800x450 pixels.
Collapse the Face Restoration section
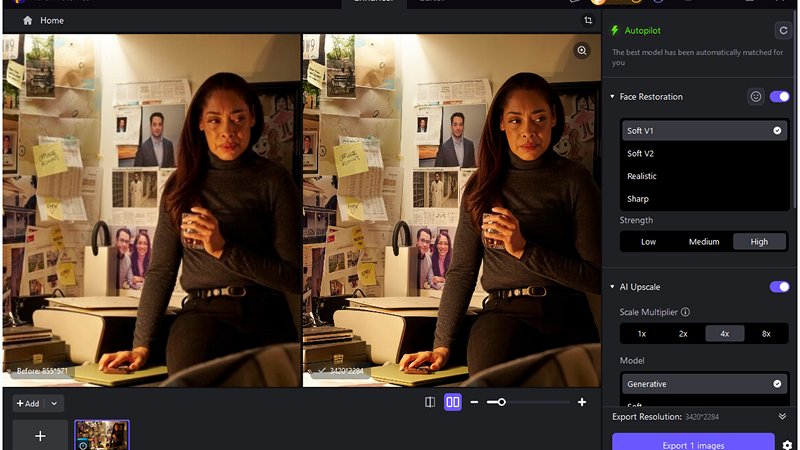click(x=612, y=96)
